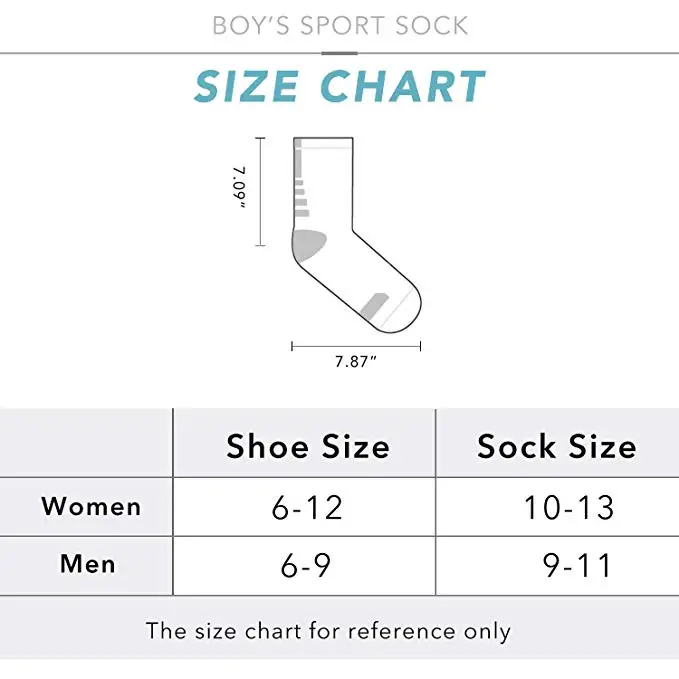Select the Women row label
This screenshot has width=679, height=679.
click(91, 506)
